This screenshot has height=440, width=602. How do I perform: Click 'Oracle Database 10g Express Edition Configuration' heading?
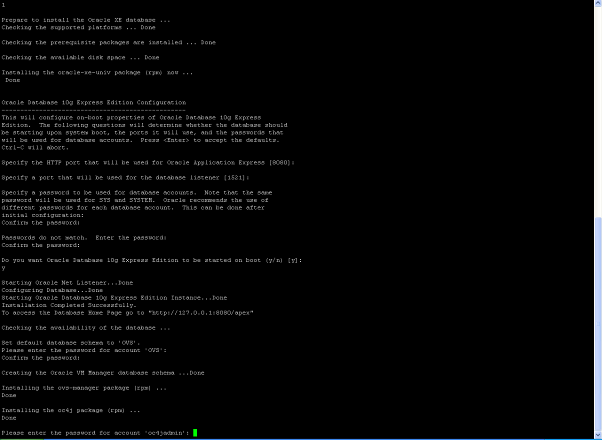94,103
